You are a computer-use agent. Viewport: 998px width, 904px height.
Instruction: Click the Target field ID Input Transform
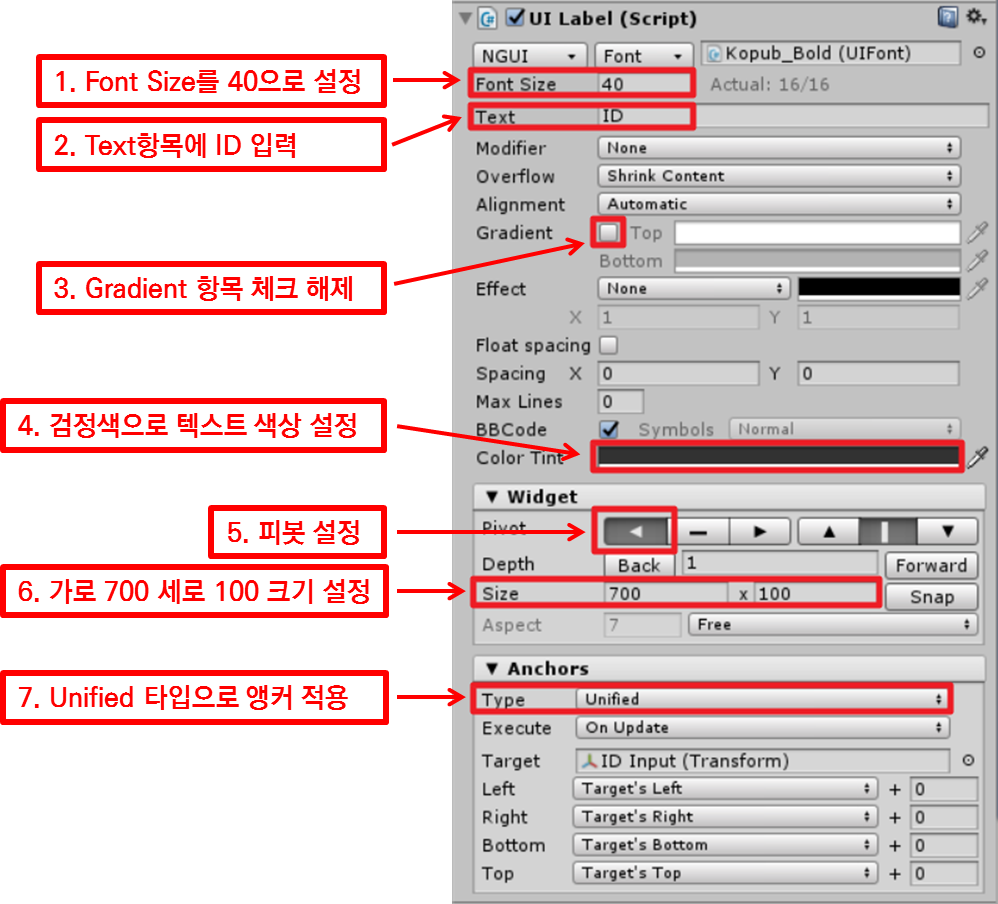pos(763,761)
